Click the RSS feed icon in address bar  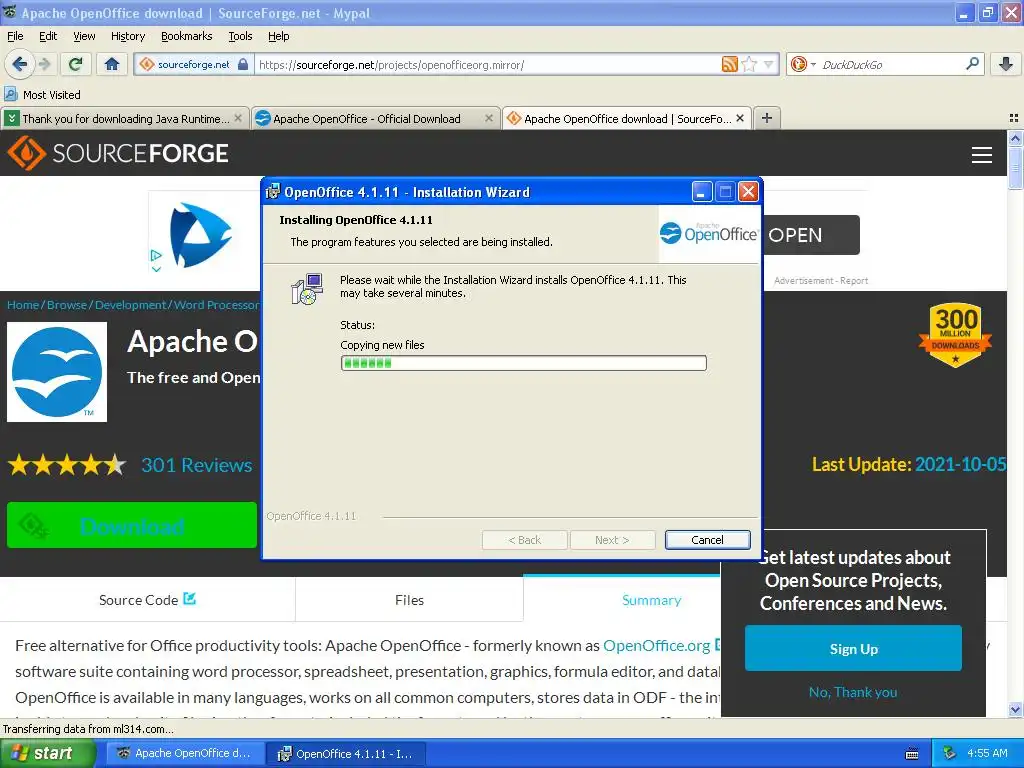pos(729,64)
